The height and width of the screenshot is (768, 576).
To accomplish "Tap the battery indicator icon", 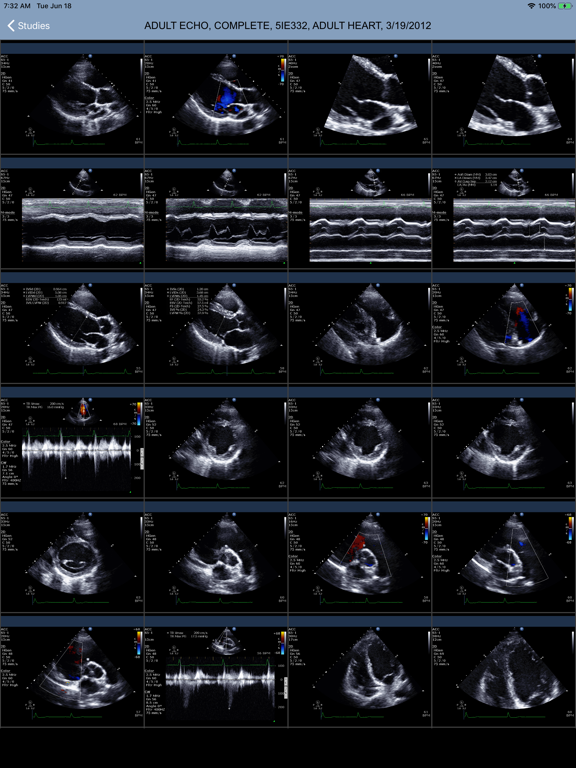I will point(565,6).
